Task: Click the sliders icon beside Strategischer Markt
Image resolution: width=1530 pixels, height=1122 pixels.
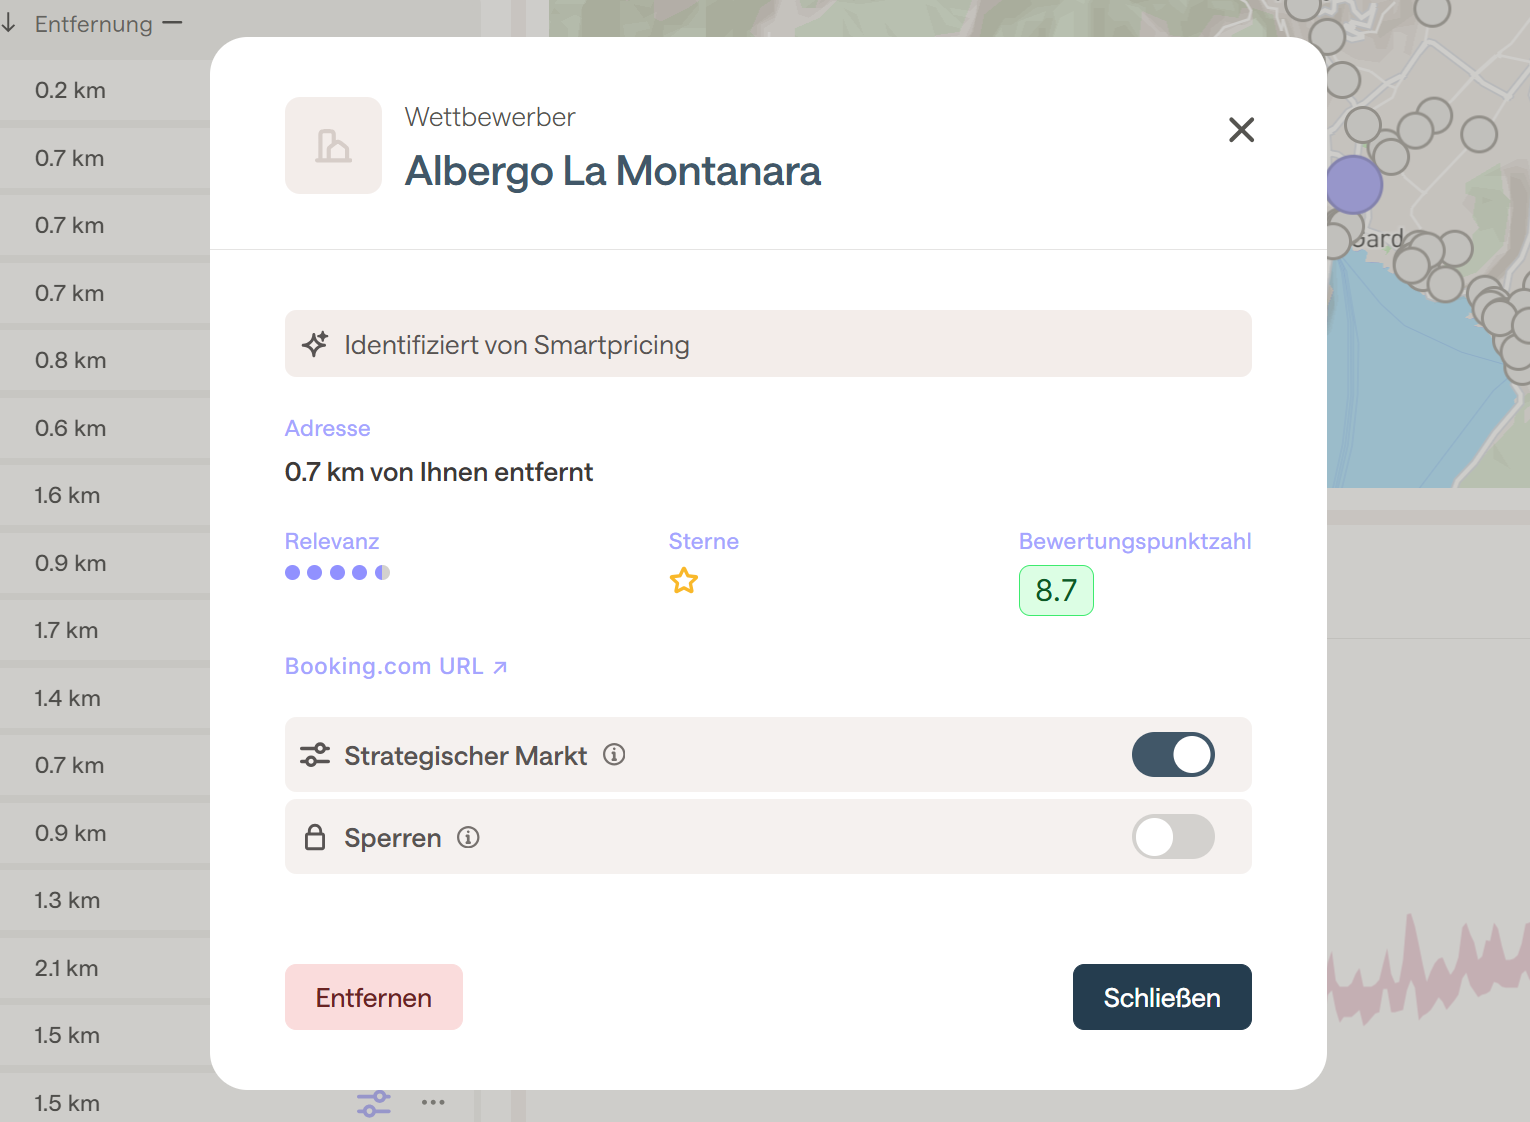Action: click(315, 755)
